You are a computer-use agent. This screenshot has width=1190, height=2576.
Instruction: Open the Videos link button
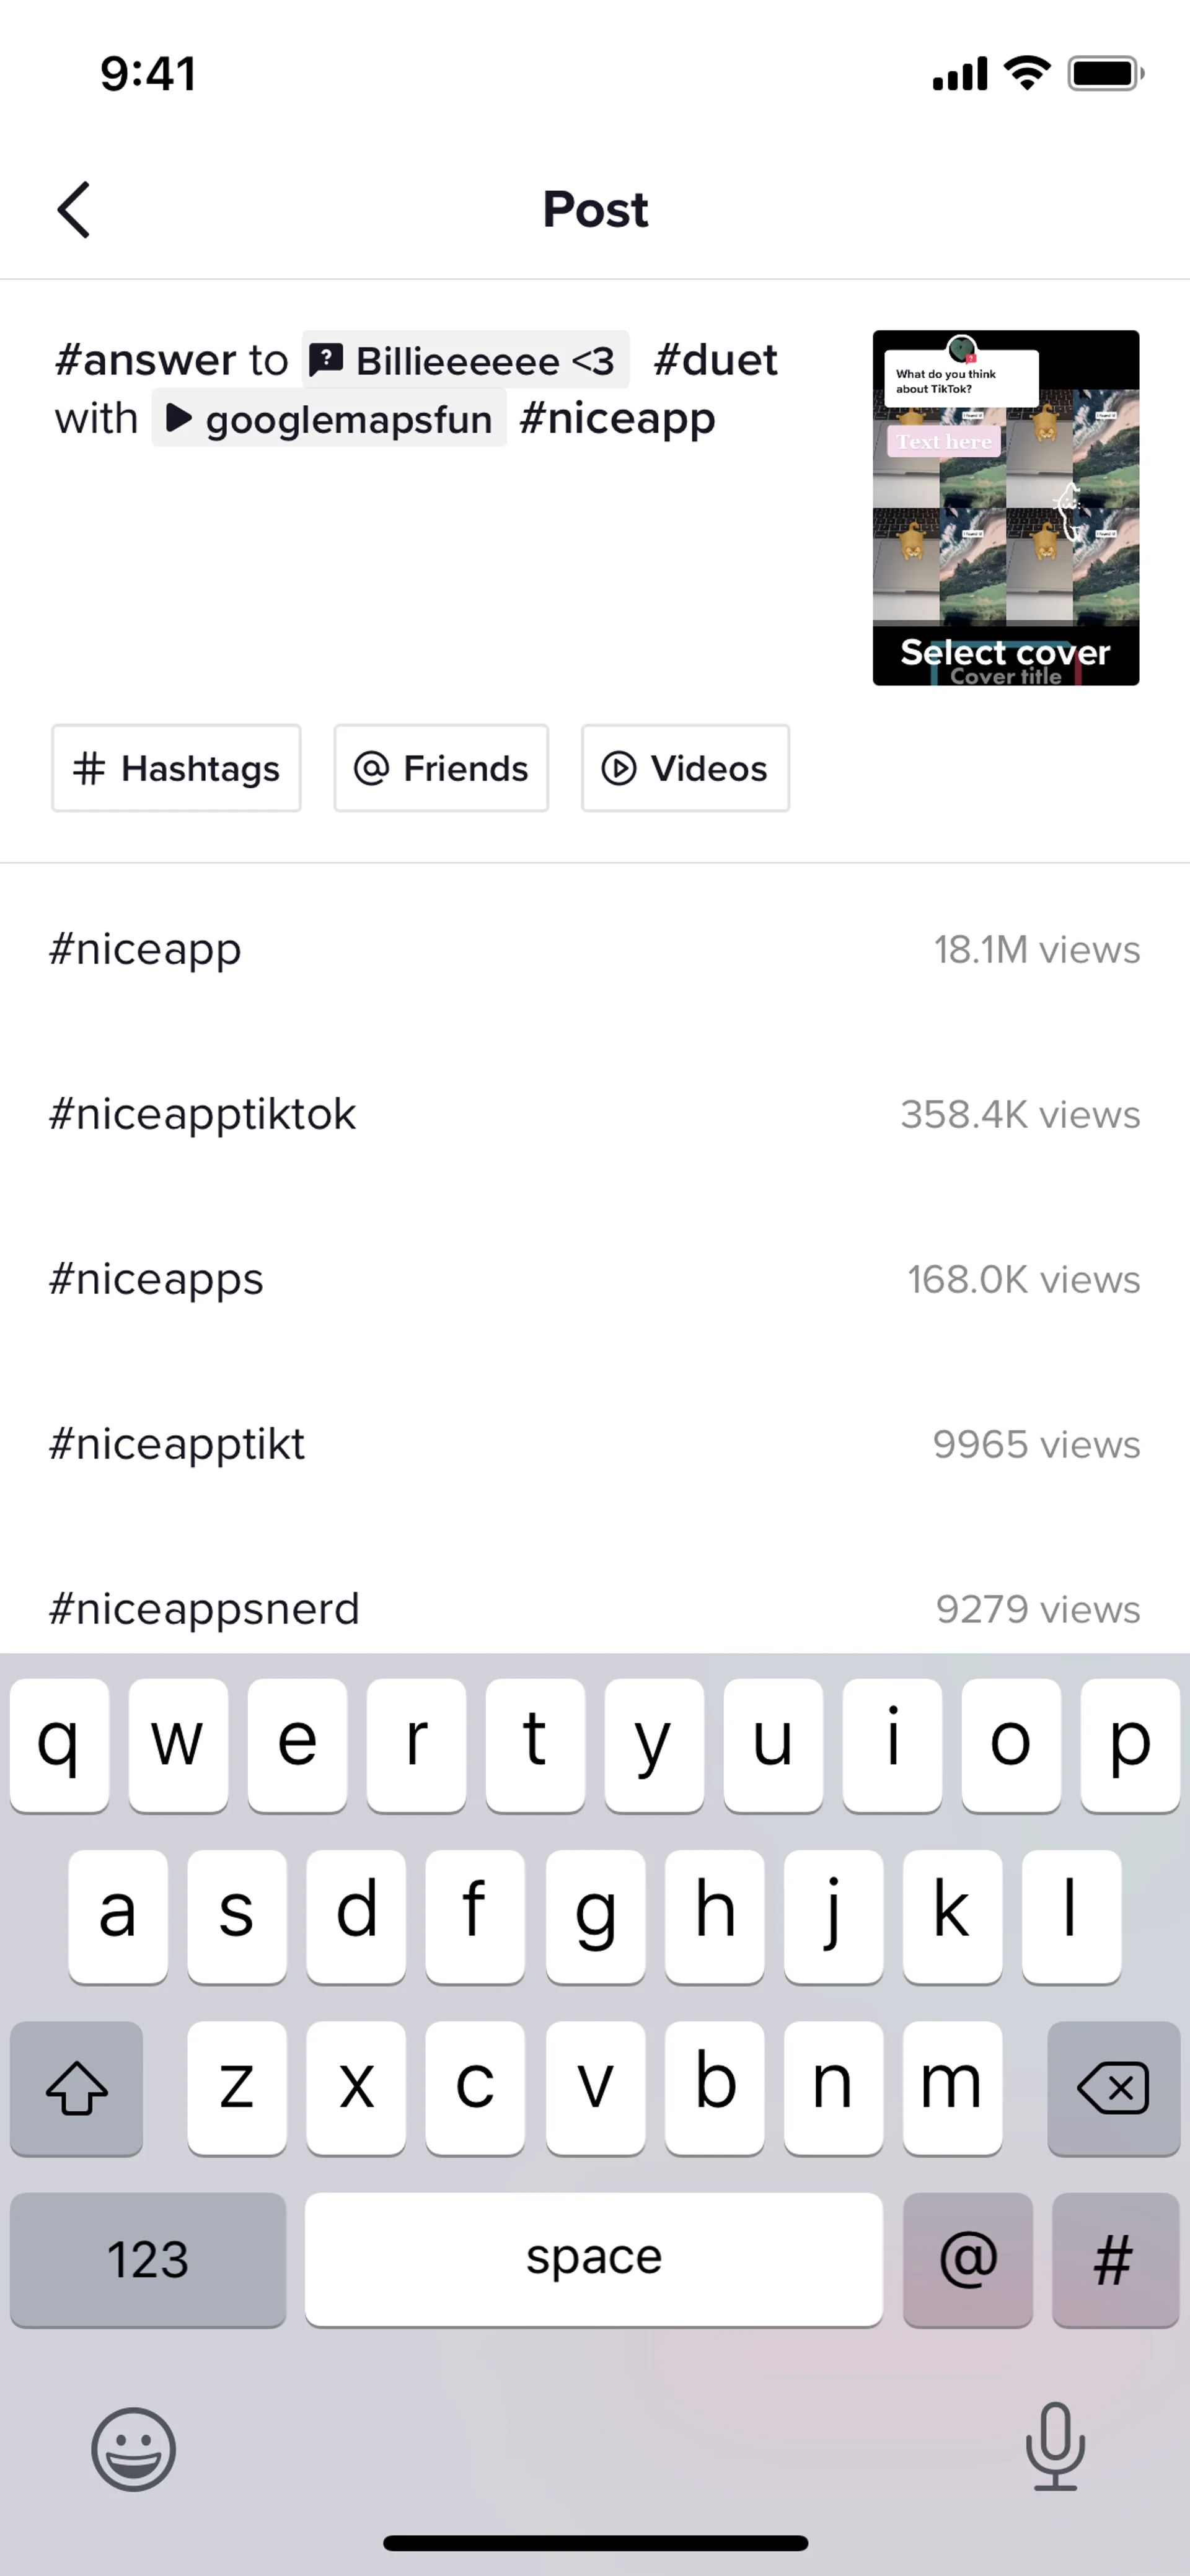coord(685,768)
